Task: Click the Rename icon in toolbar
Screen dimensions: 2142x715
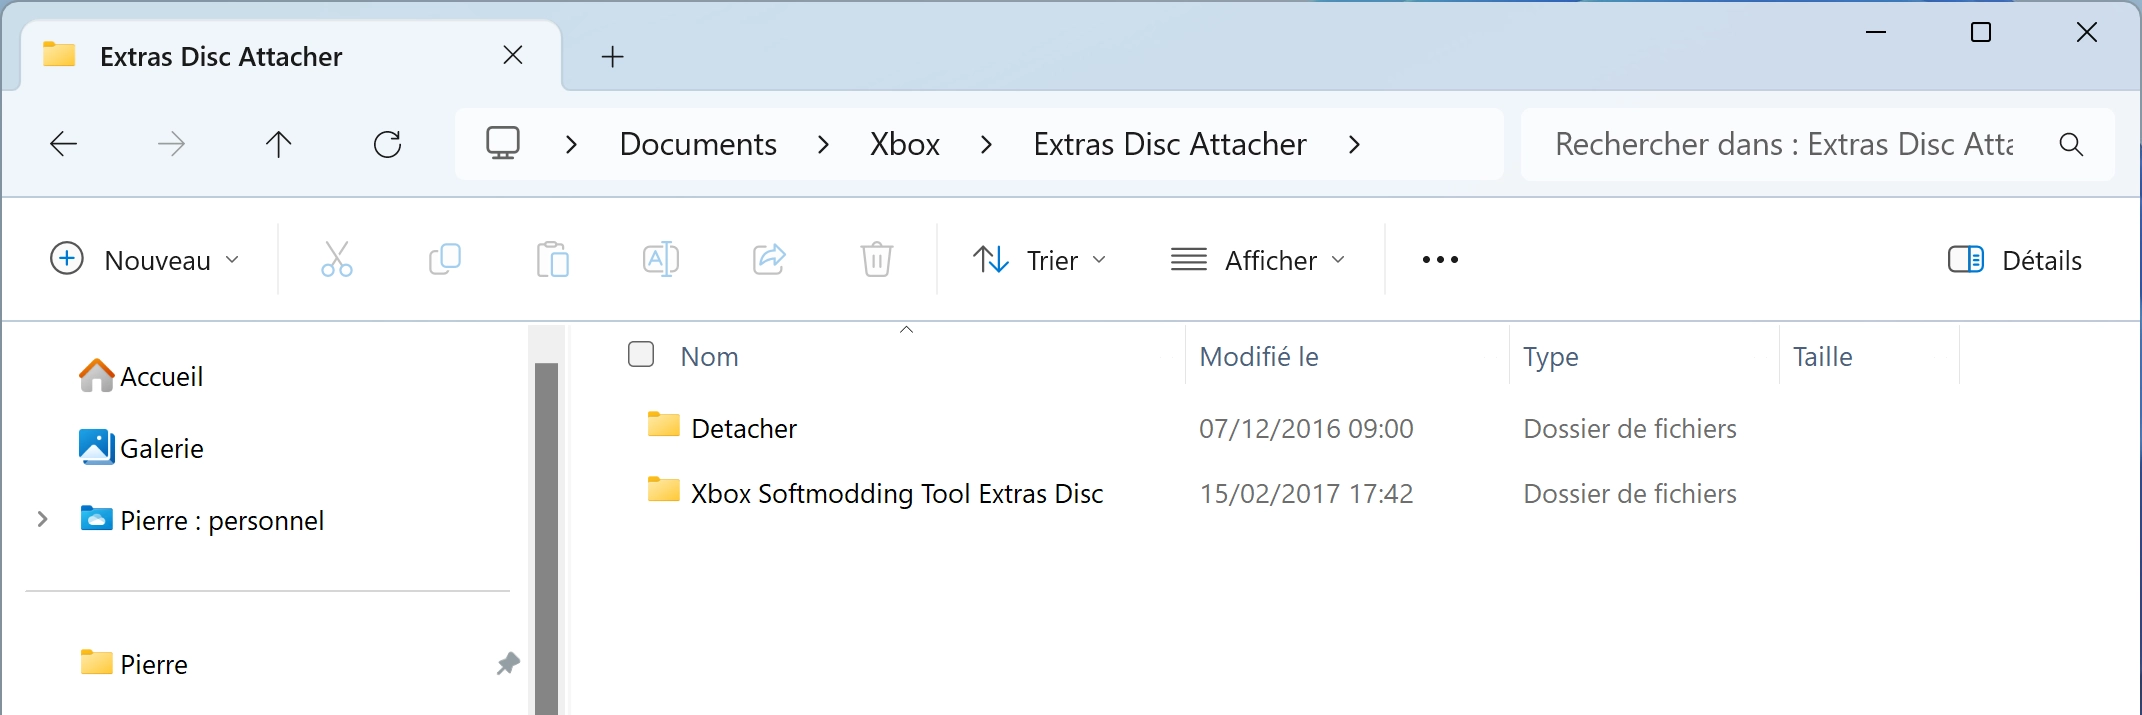Action: pyautogui.click(x=660, y=260)
